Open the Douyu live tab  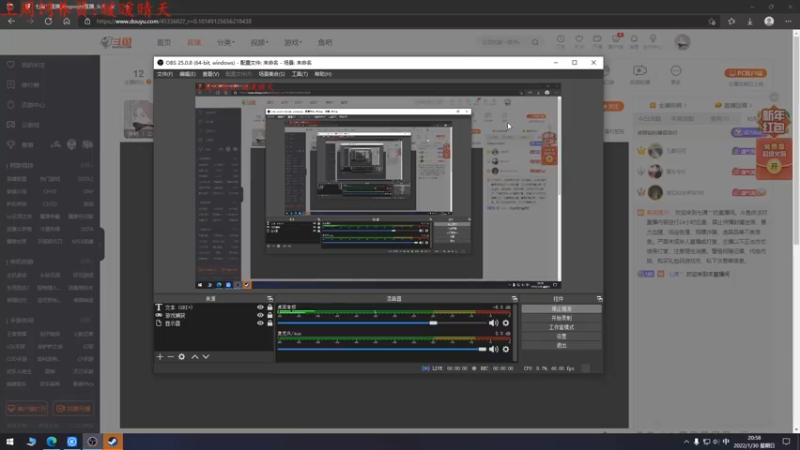[x=194, y=42]
